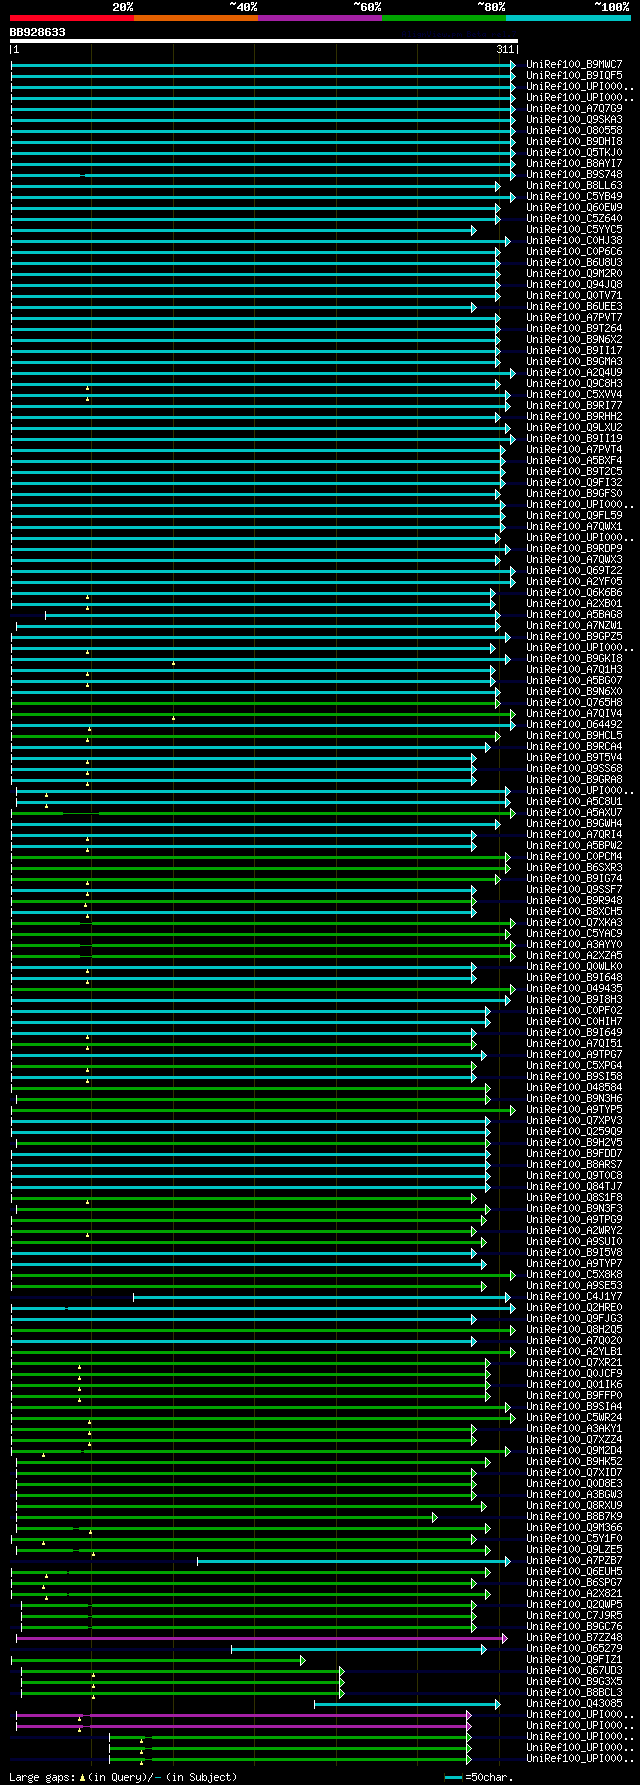The width and height of the screenshot is (640, 1785).
Task: Open hit UniRef100_Q9SKA3
Action: (574, 120)
